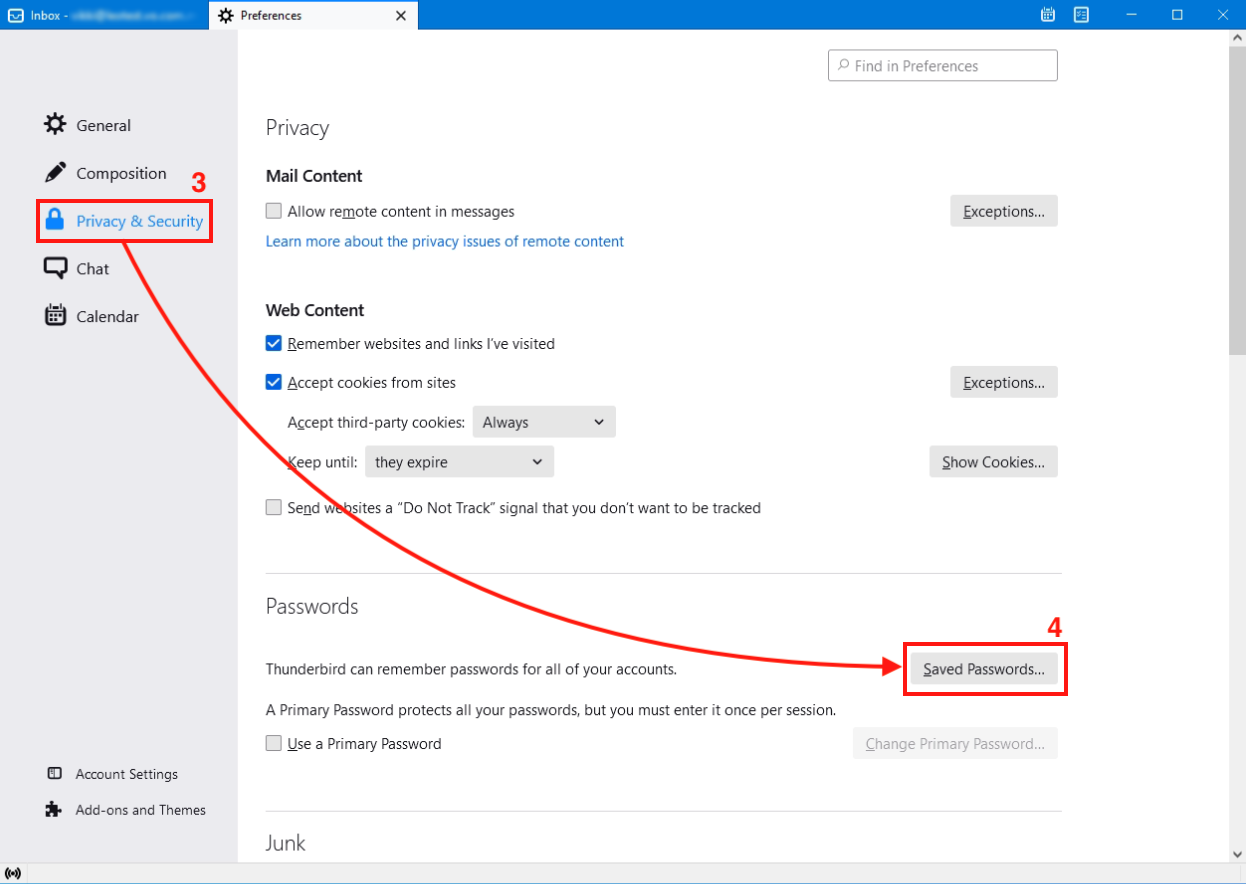This screenshot has width=1246, height=884.
Task: Enable Allow remote content in messages
Action: click(x=274, y=212)
